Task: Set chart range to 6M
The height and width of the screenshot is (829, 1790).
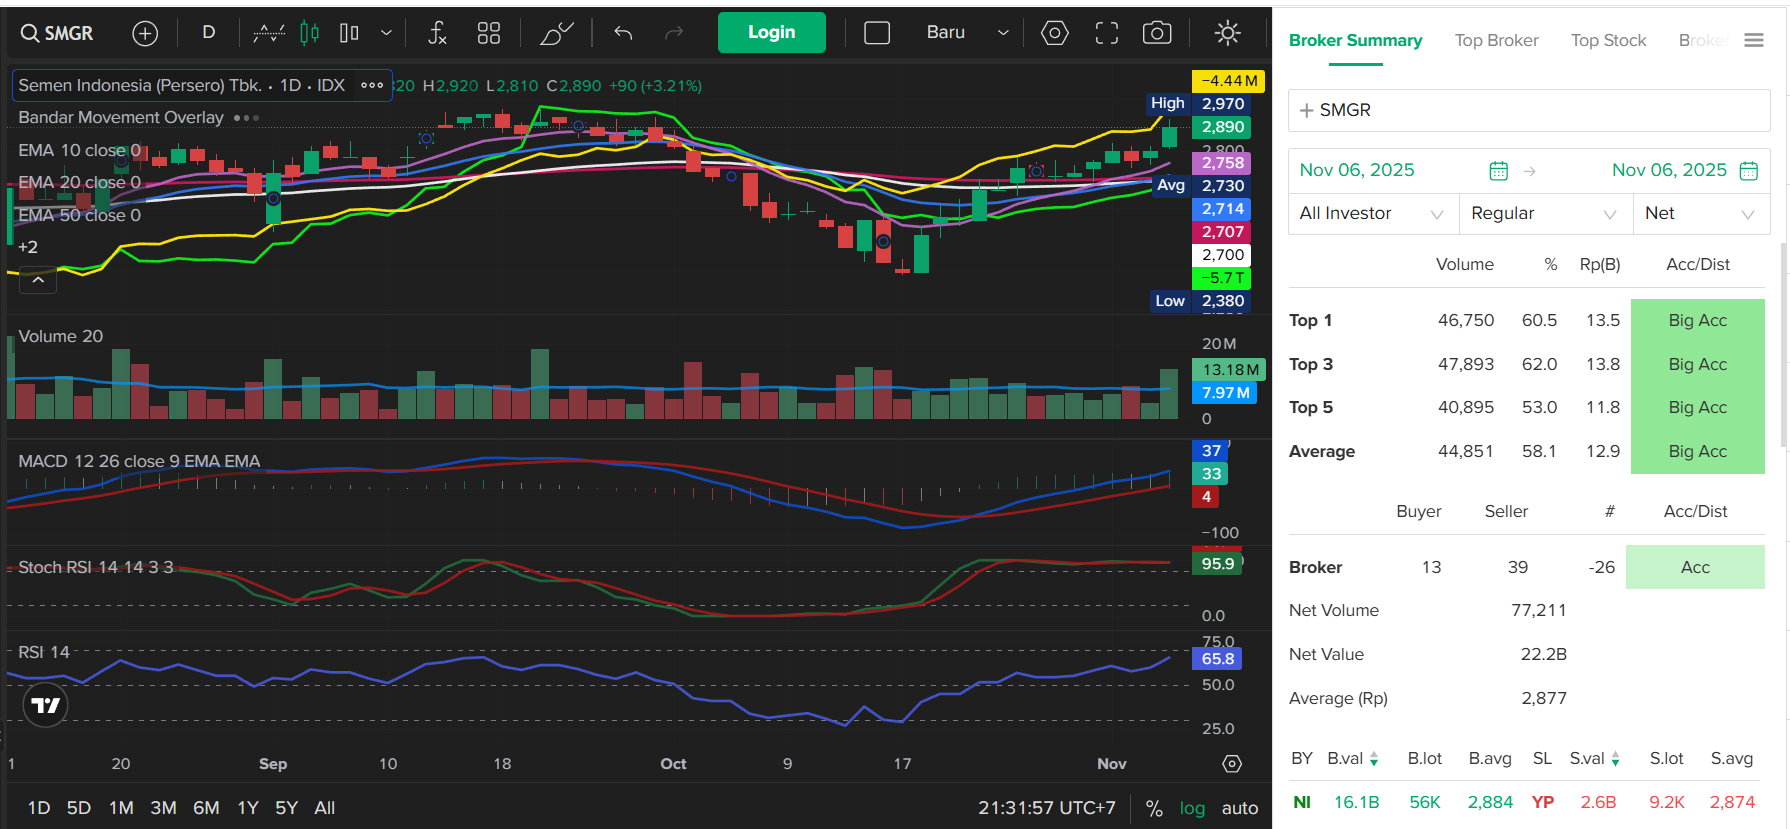Action: click(x=206, y=808)
